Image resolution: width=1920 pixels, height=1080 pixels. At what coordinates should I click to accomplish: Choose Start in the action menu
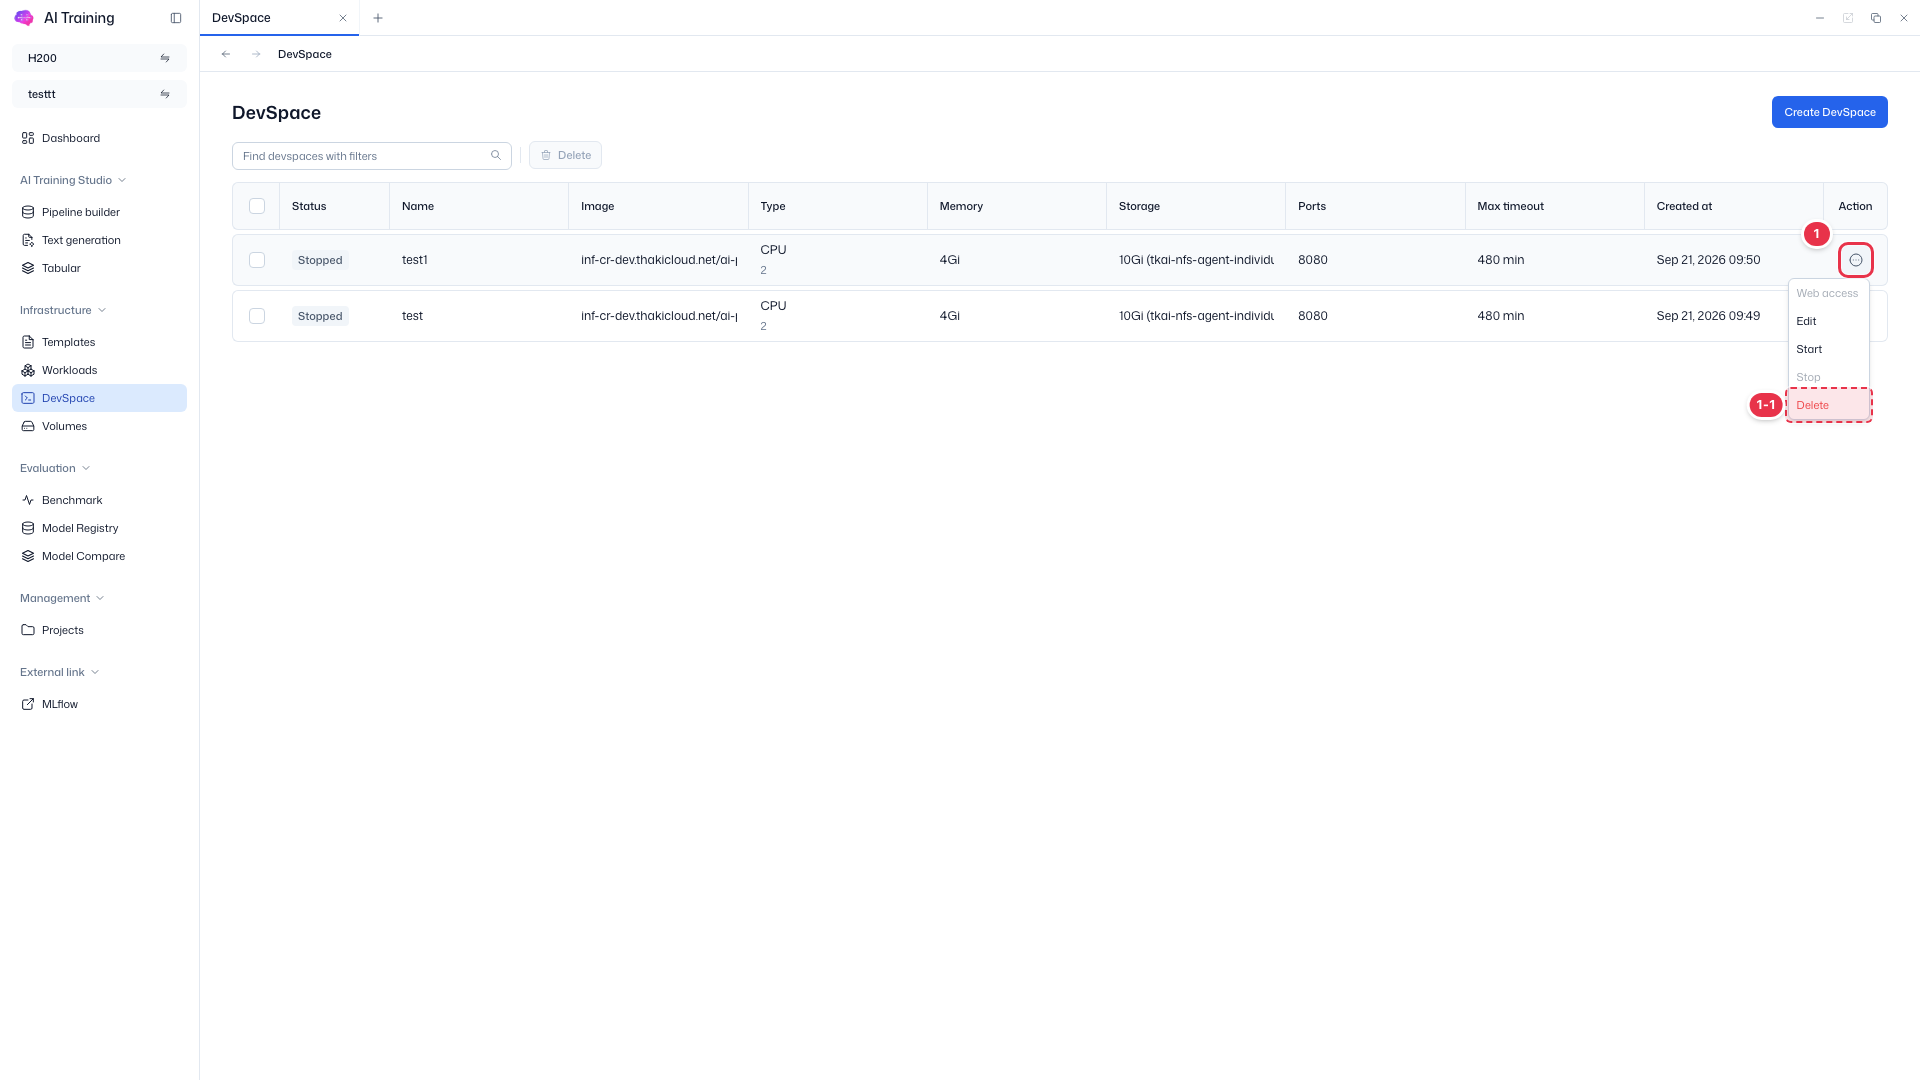click(1828, 349)
